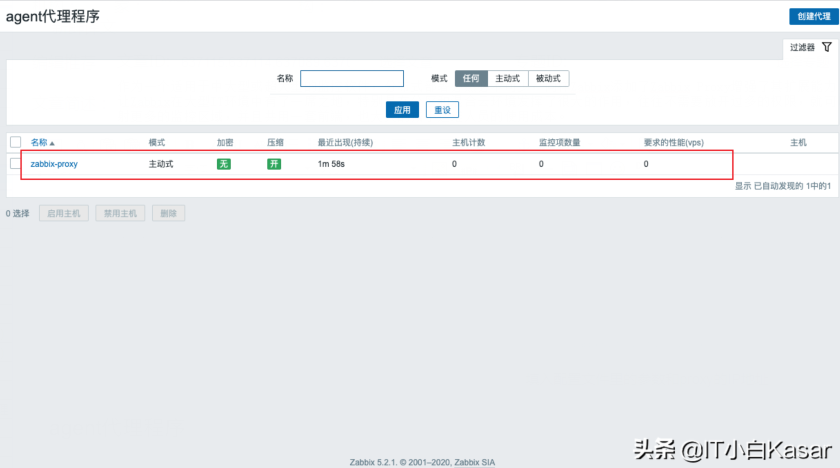Apply the filter with 应用 button
Viewport: 840px width, 468px height.
[402, 110]
